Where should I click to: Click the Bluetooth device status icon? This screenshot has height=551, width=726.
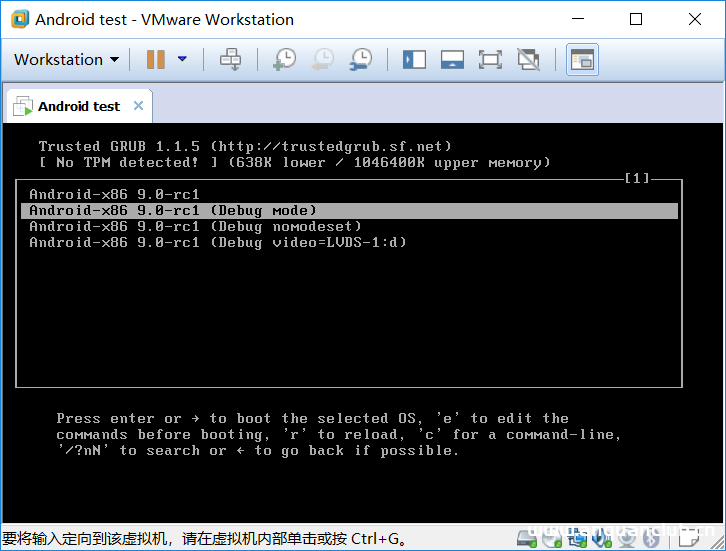click(x=651, y=538)
